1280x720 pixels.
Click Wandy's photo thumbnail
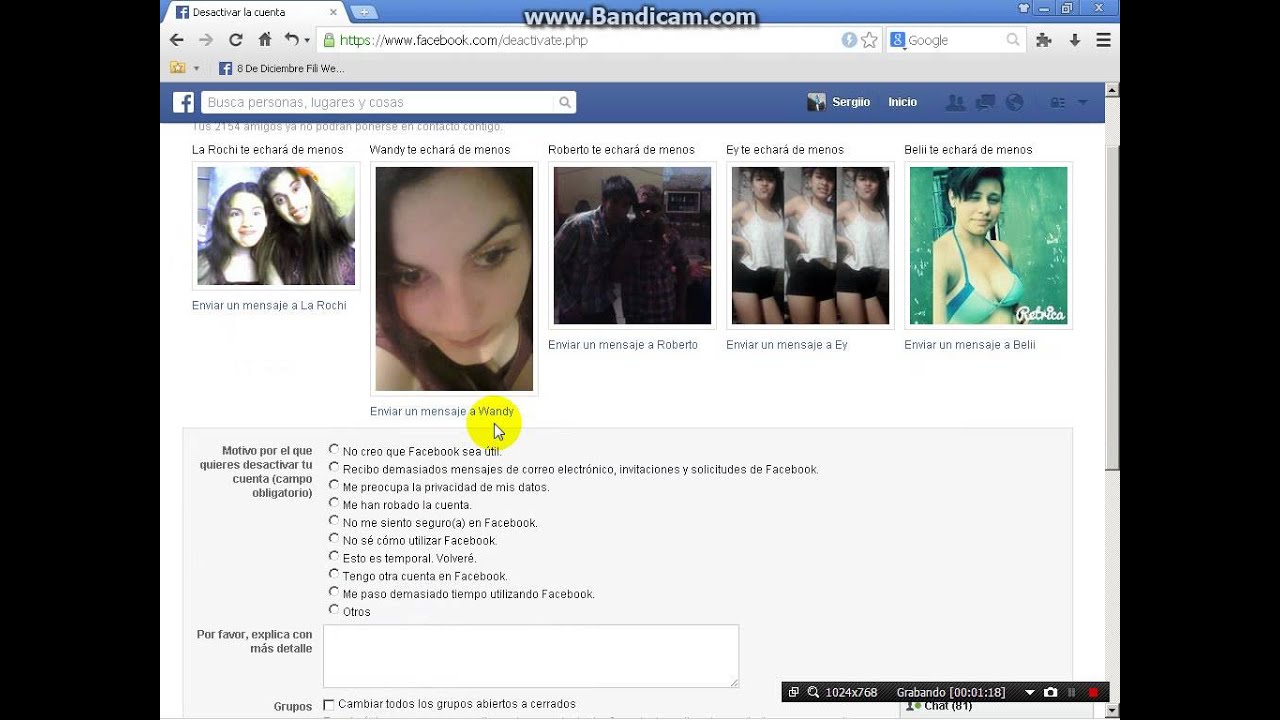point(454,278)
